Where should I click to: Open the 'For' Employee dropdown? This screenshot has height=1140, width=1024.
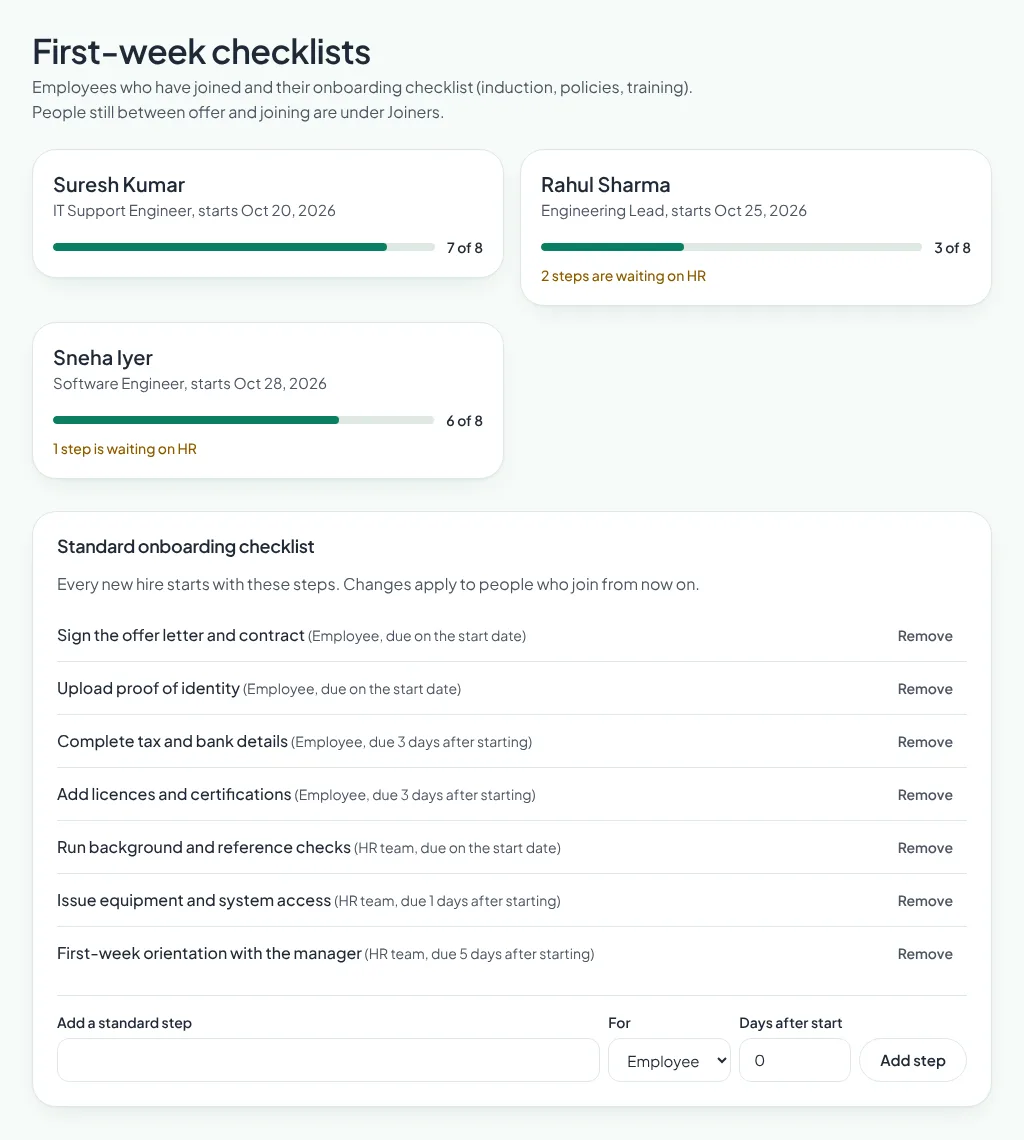click(669, 1061)
